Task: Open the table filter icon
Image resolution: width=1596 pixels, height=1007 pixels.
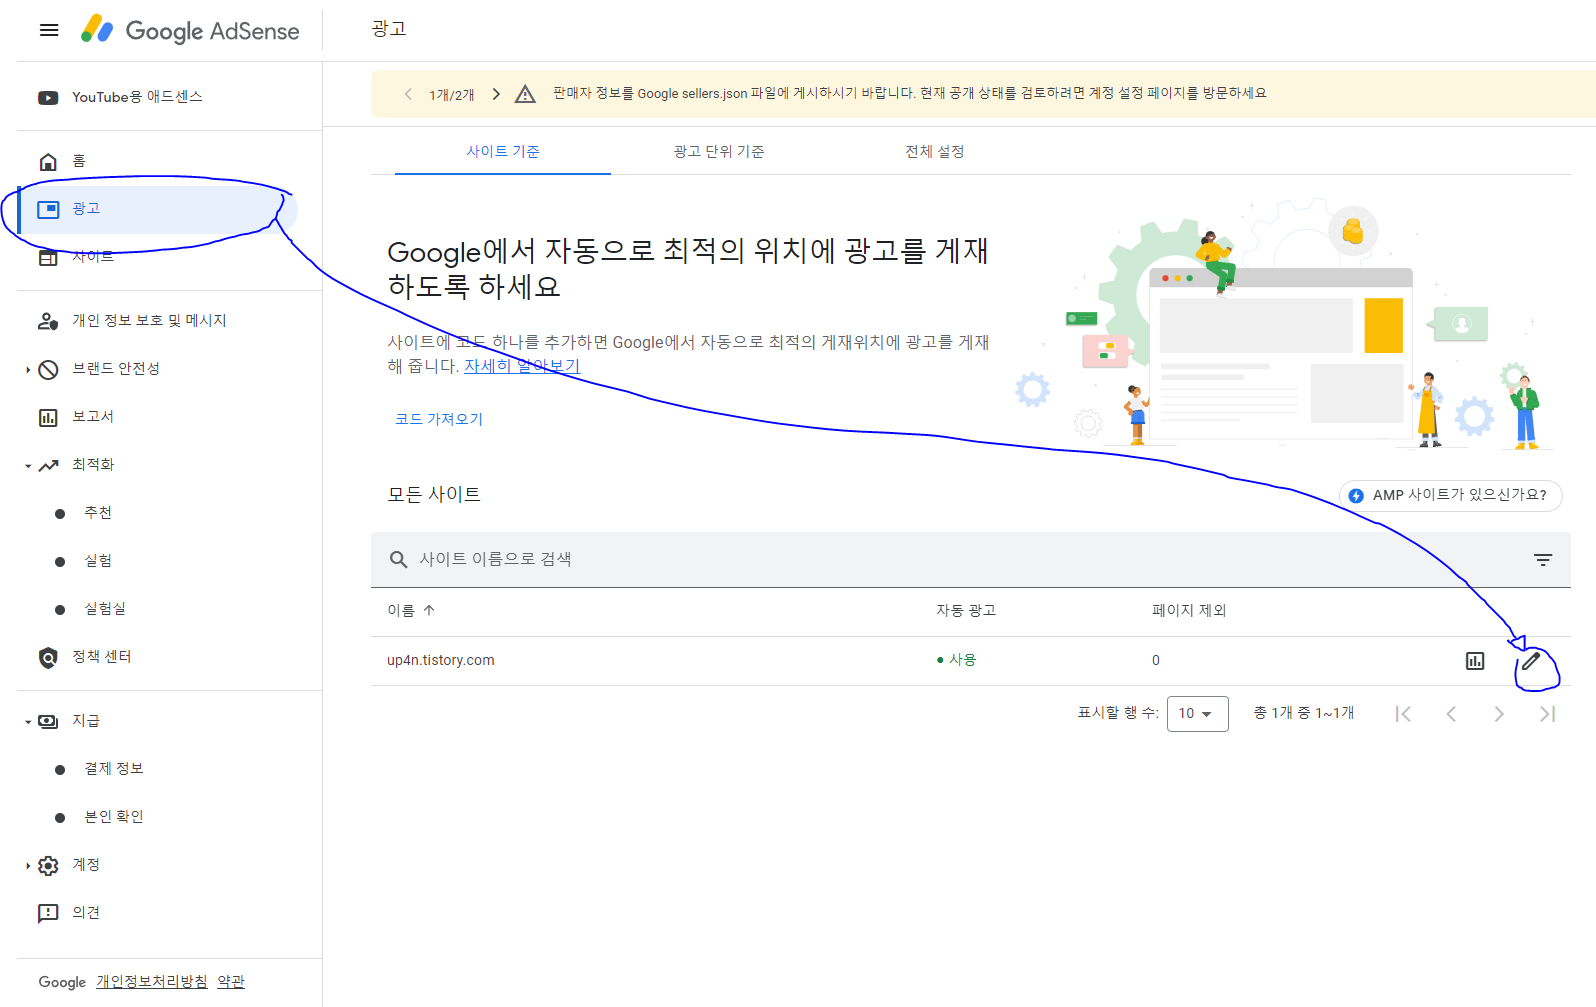Action: point(1543,560)
